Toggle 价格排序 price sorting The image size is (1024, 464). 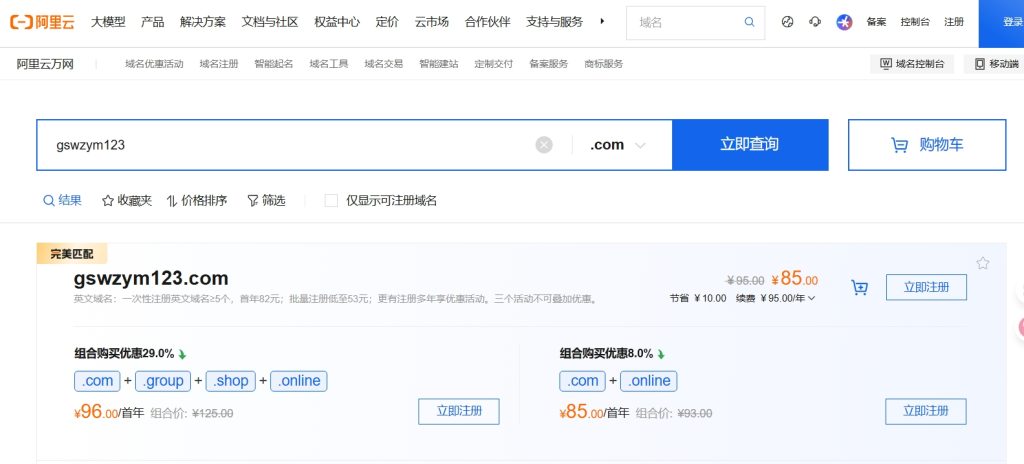coord(197,200)
